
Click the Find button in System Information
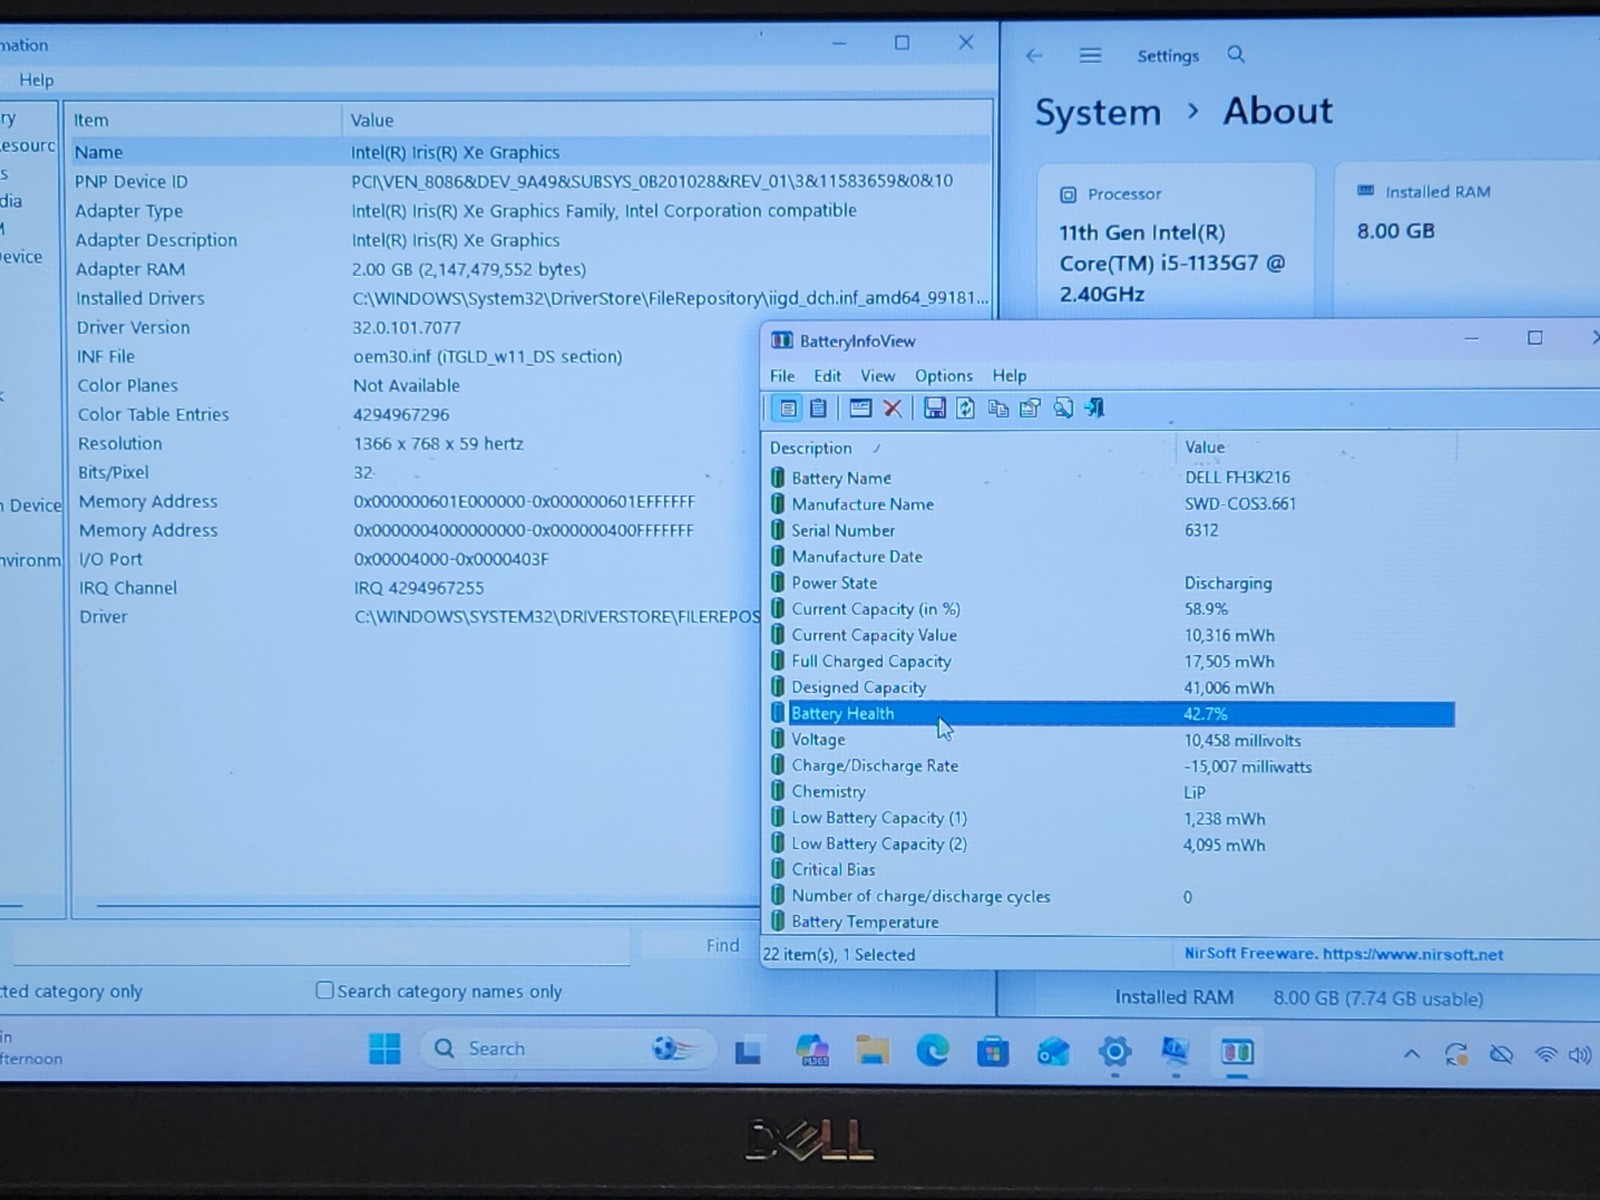coord(722,945)
